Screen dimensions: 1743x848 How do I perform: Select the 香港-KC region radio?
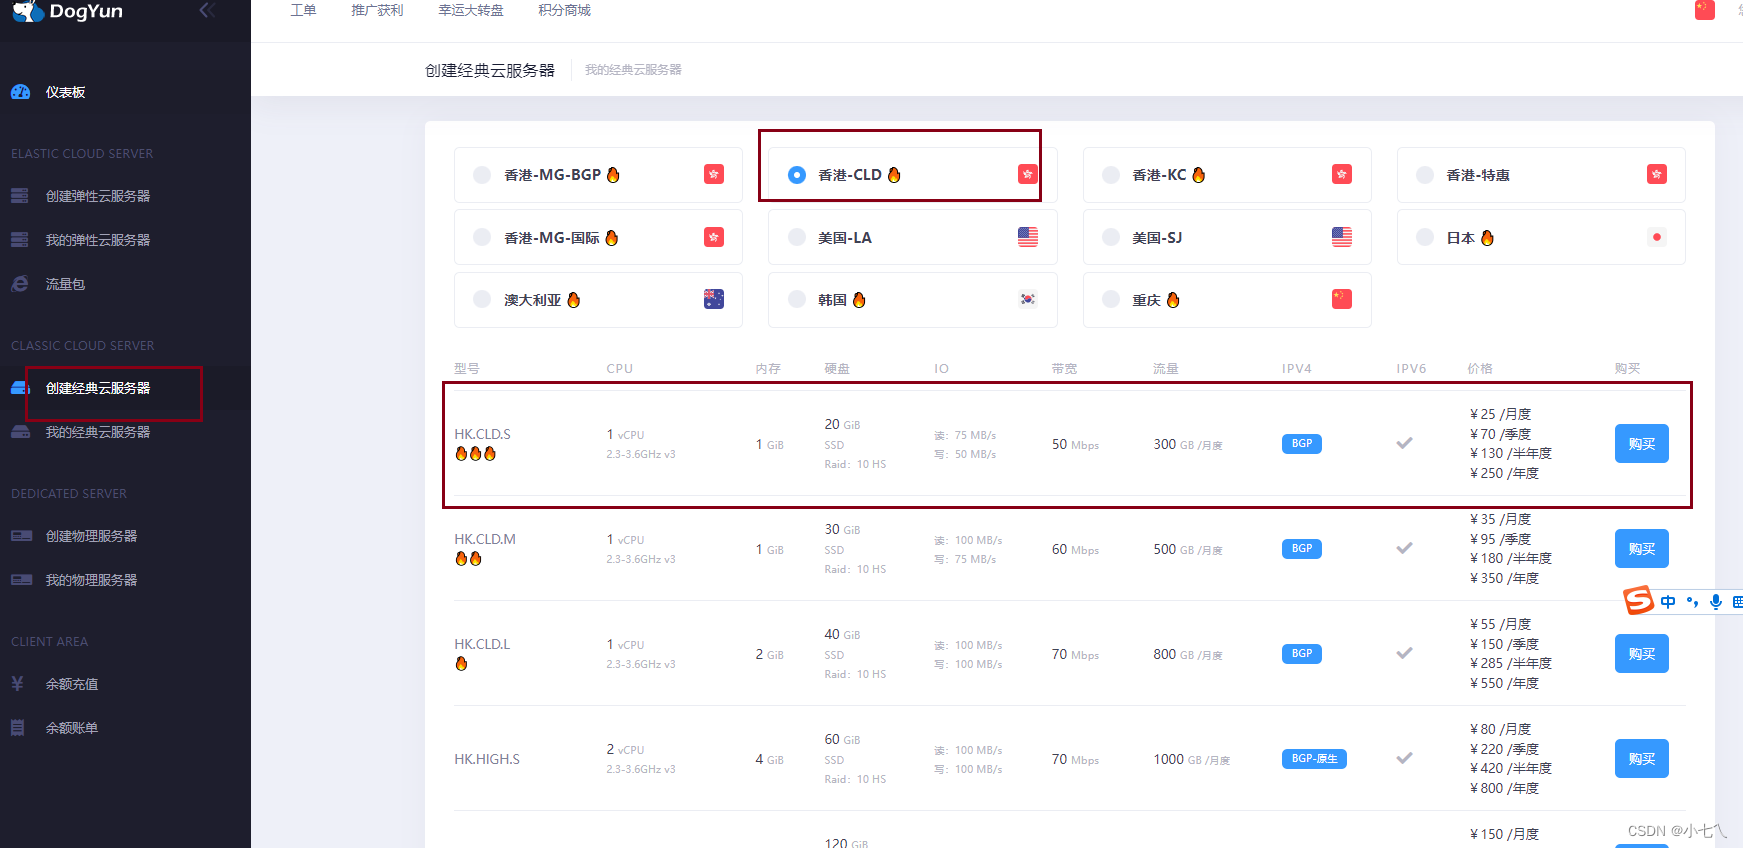click(1111, 175)
